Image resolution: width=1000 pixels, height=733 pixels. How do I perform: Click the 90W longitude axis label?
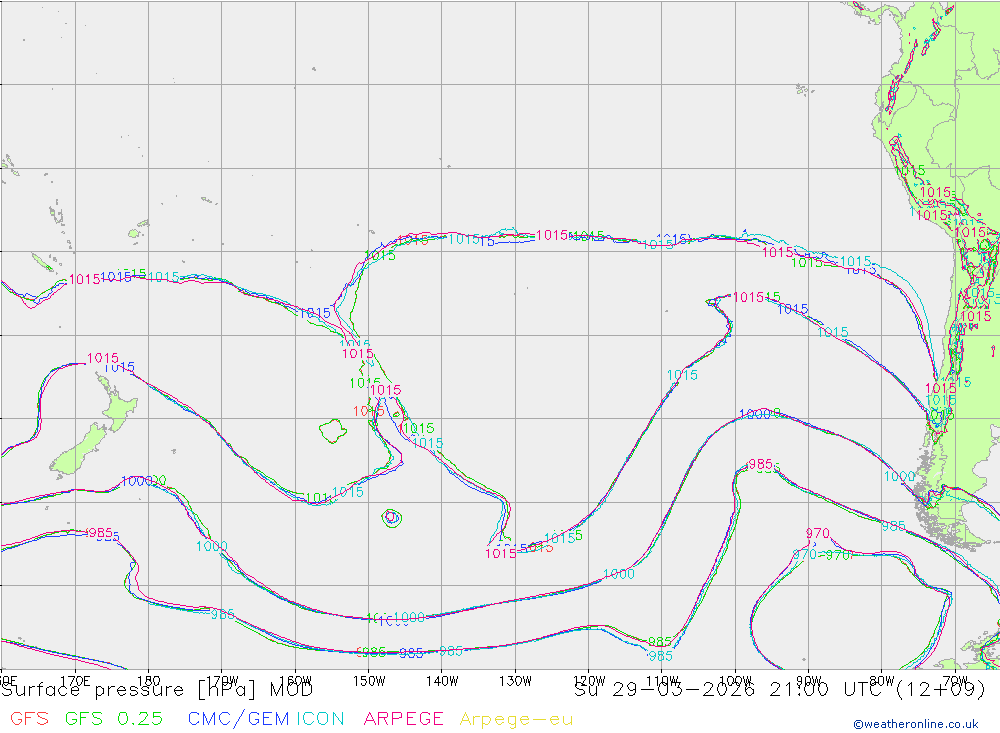(x=809, y=681)
